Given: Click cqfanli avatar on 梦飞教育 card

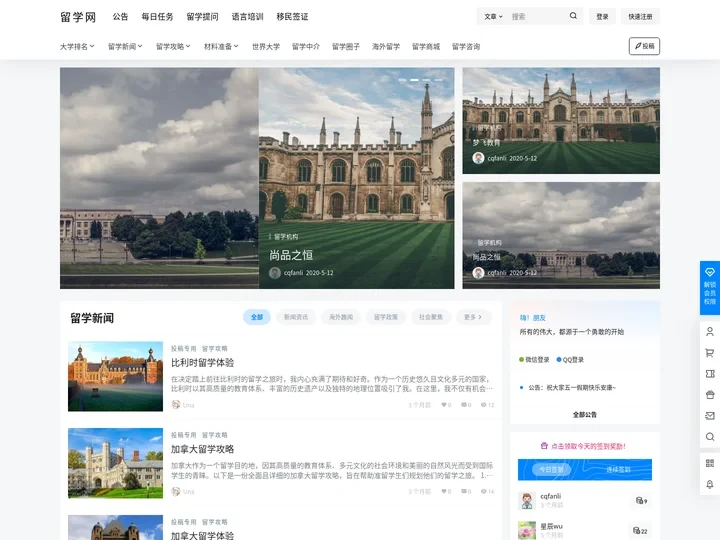Looking at the screenshot, I should coord(478,158).
